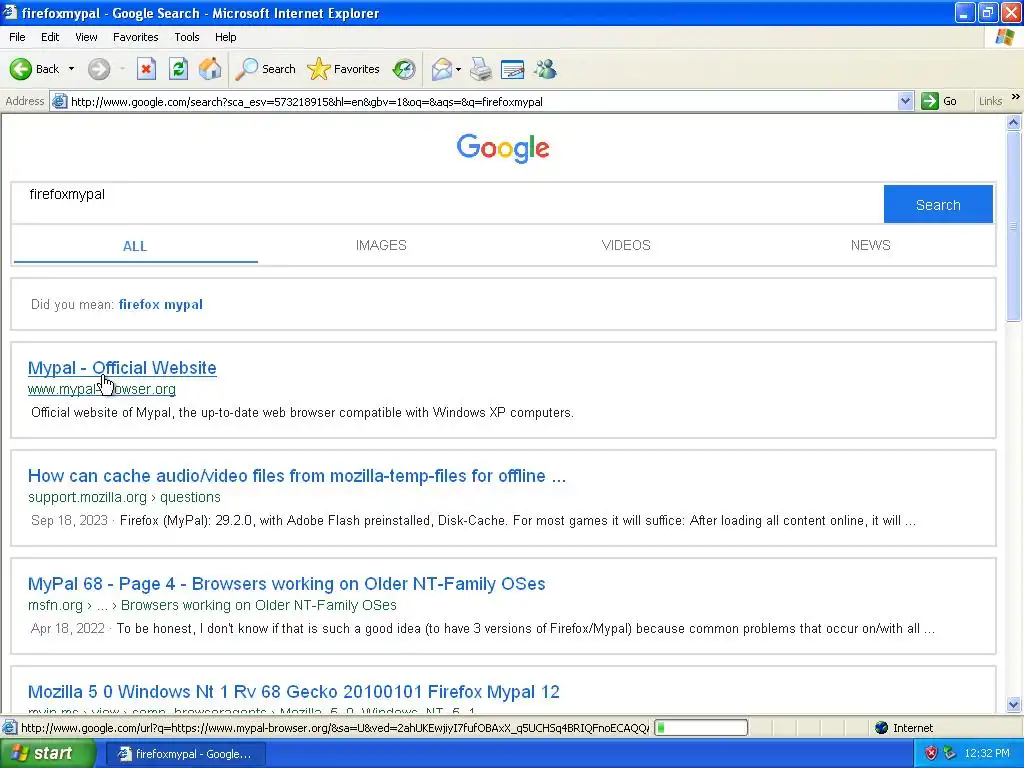Go to the Home page icon
Screen dimensions: 1024x768
pos(210,69)
